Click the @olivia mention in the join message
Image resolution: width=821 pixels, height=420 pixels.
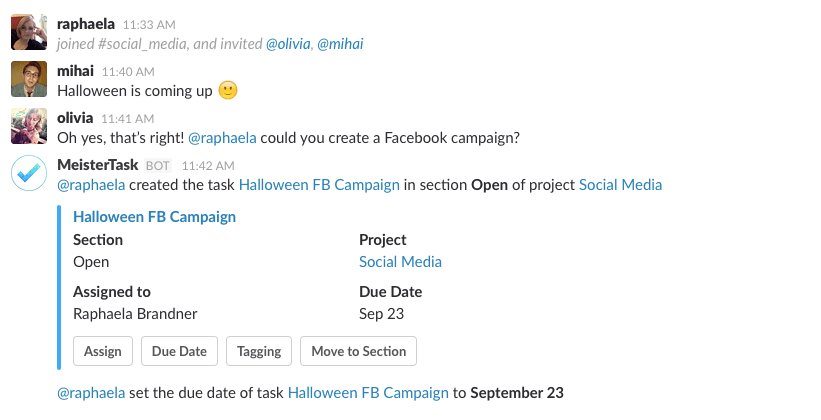288,43
